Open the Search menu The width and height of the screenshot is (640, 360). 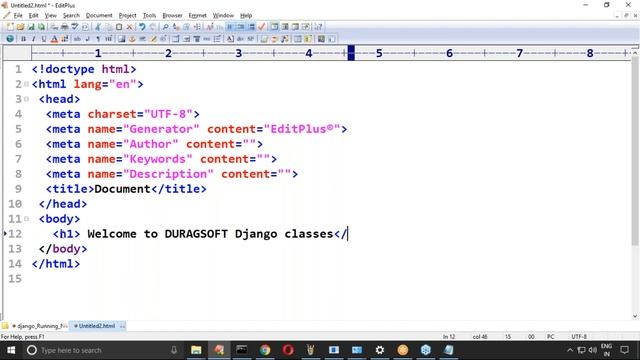click(x=71, y=16)
